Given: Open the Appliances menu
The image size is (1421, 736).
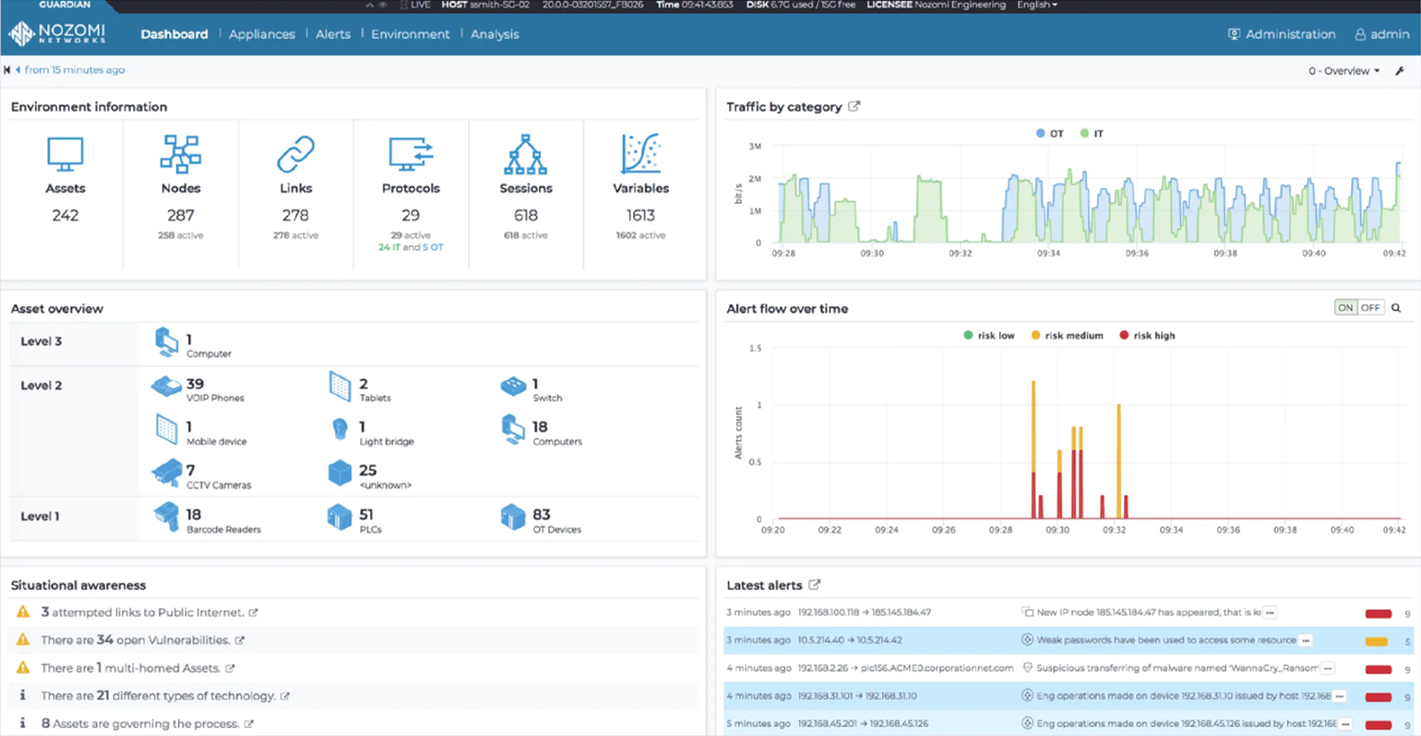Looking at the screenshot, I should 262,34.
